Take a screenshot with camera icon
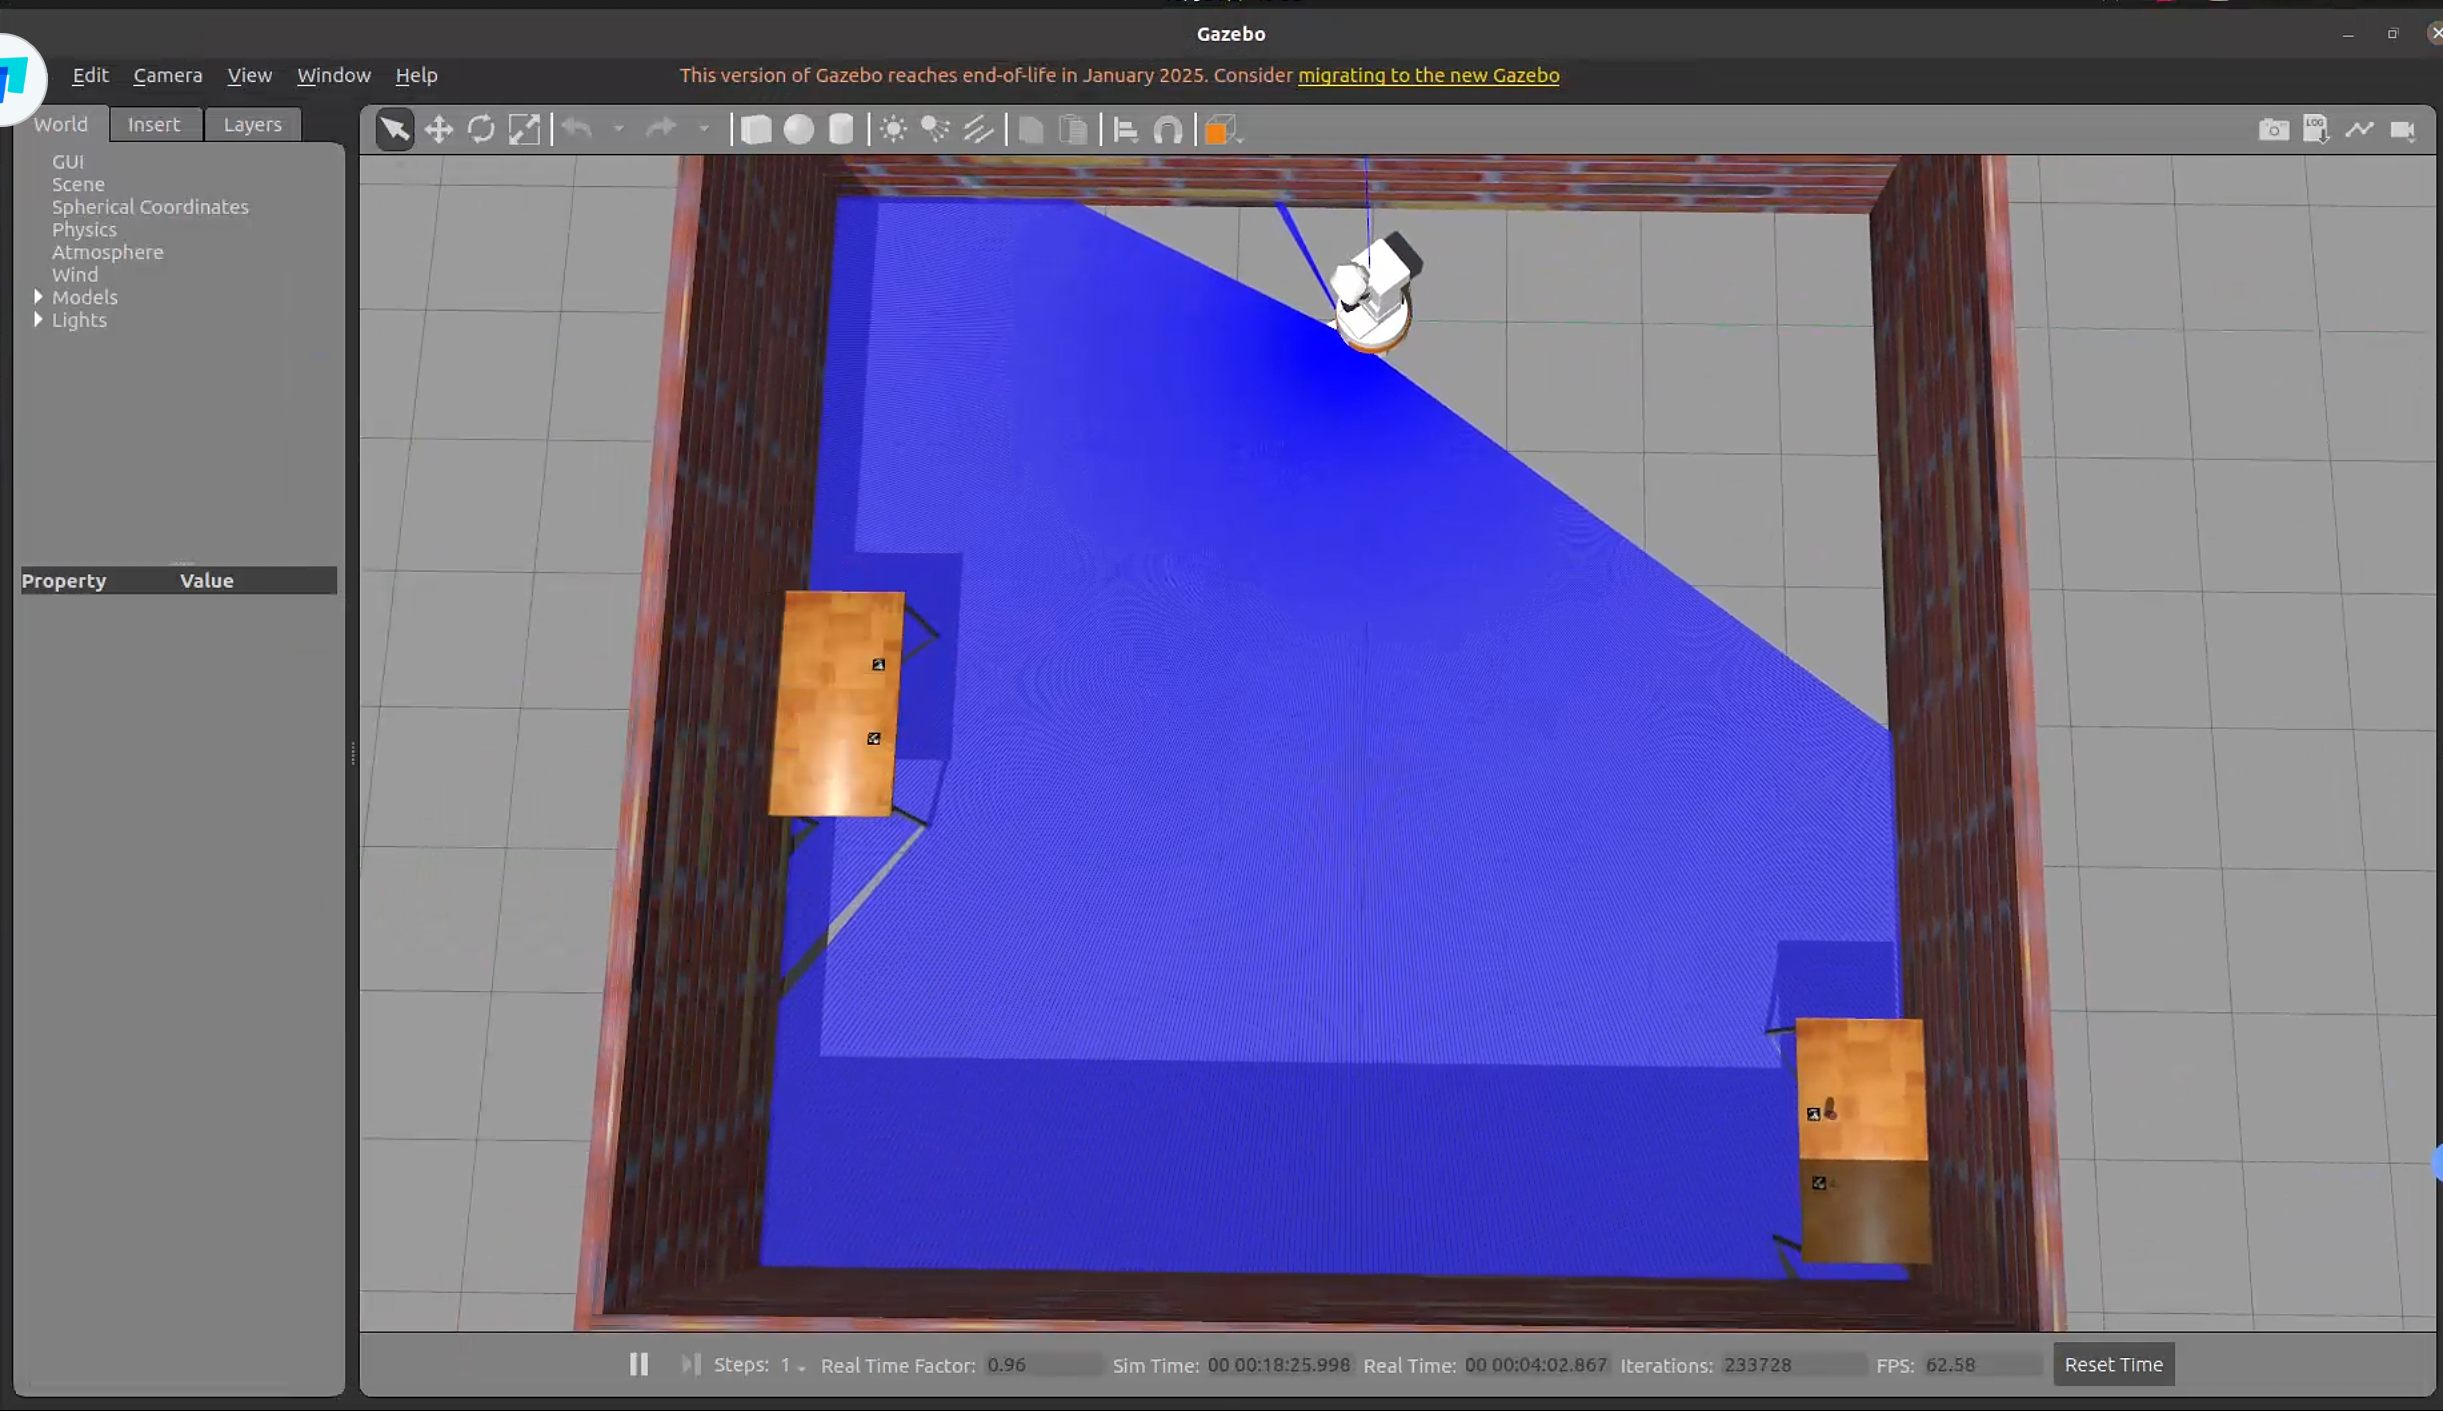 point(2273,129)
